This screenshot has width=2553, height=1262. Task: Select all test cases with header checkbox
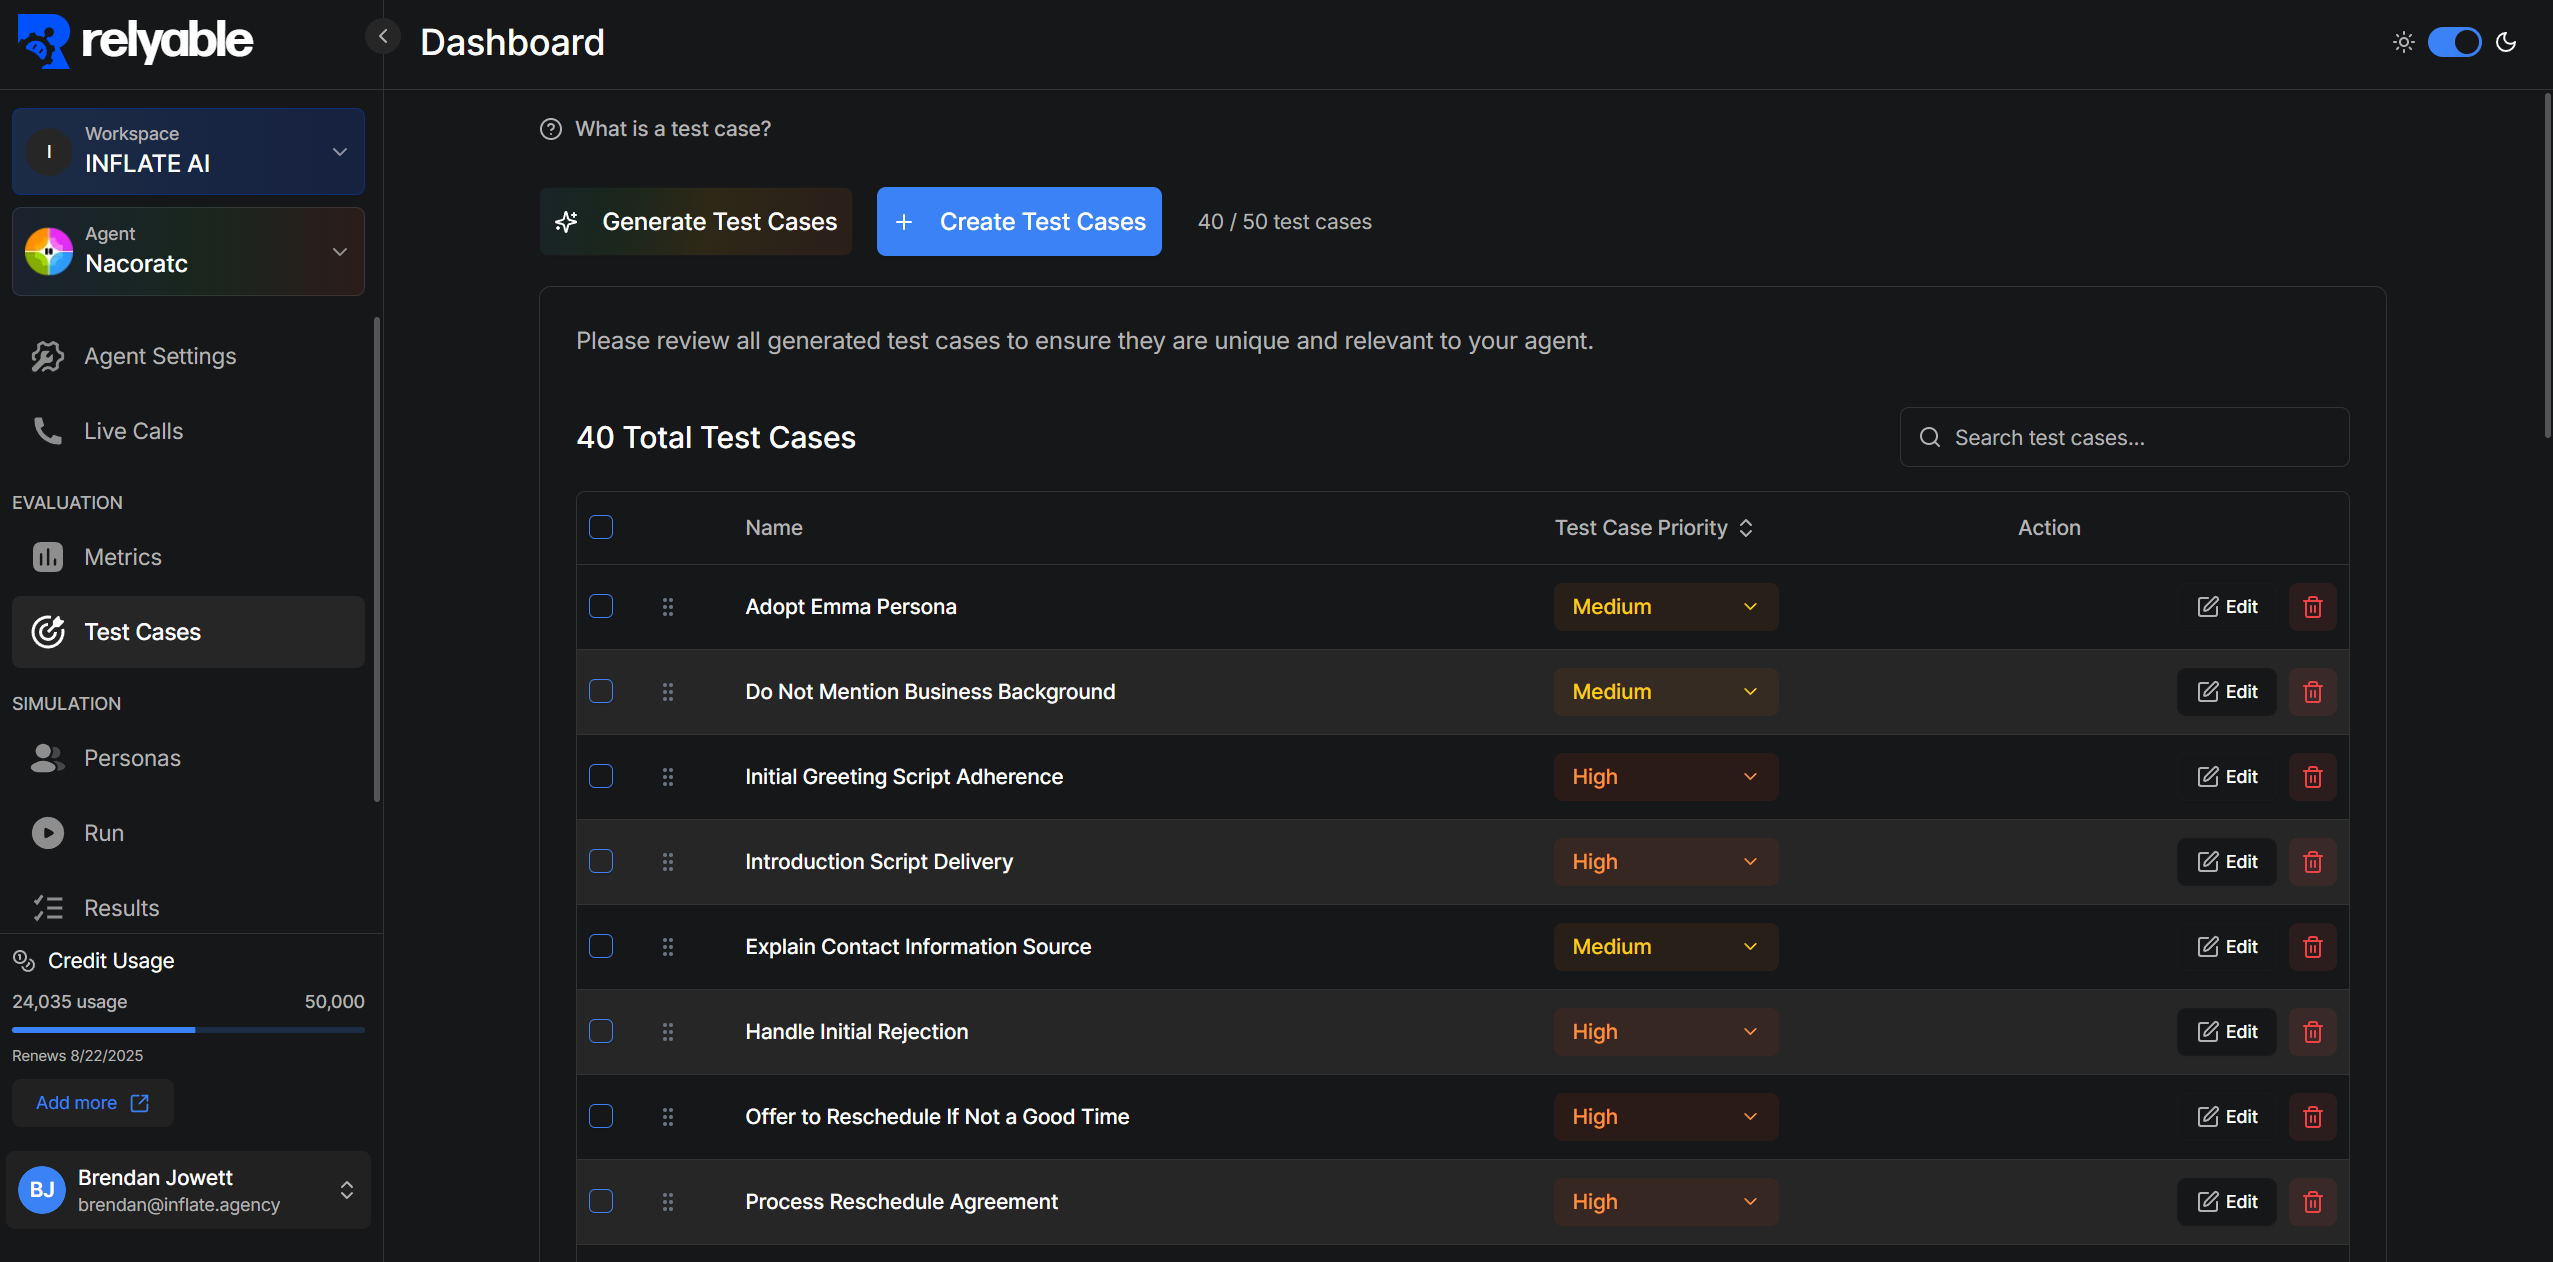click(x=601, y=527)
